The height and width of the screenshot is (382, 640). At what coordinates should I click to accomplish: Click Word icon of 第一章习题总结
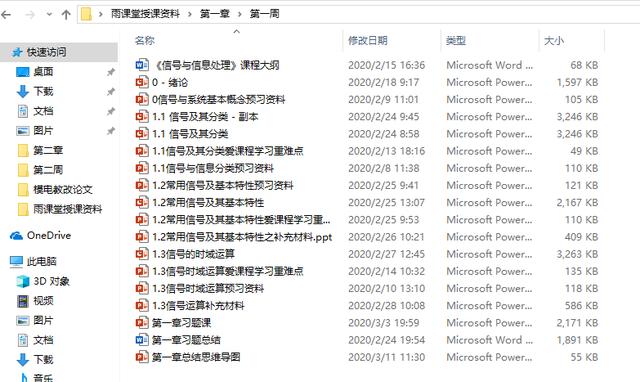click(x=142, y=340)
